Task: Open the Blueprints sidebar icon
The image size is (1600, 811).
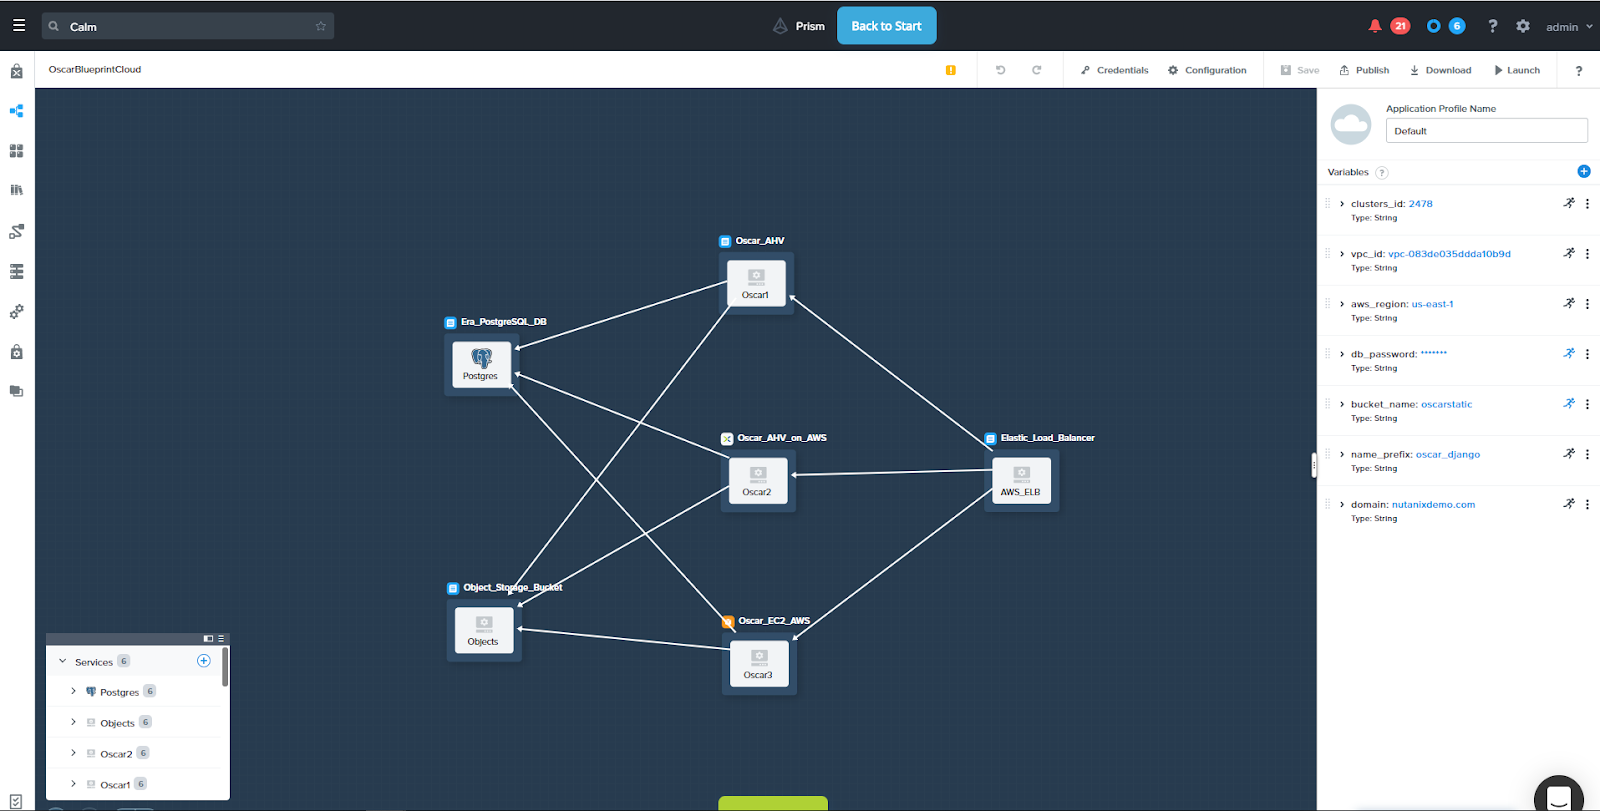Action: coord(16,111)
